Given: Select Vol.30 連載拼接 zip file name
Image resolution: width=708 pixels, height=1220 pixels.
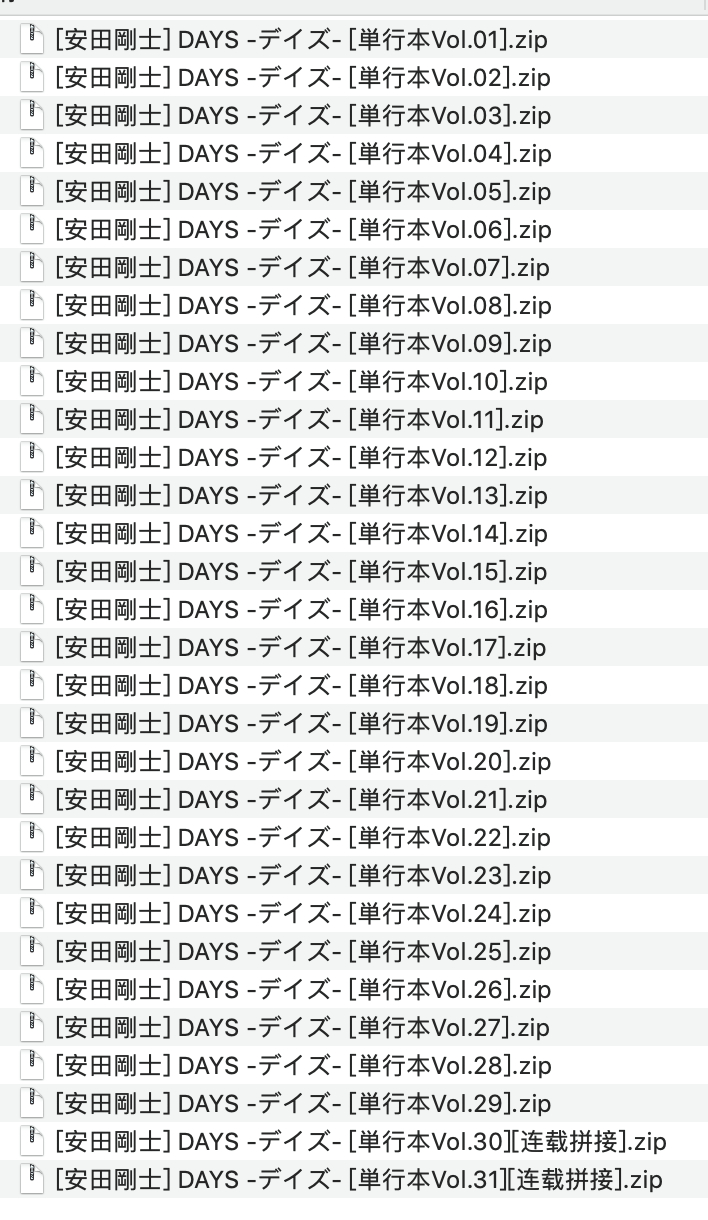Looking at the screenshot, I should (x=361, y=1142).
